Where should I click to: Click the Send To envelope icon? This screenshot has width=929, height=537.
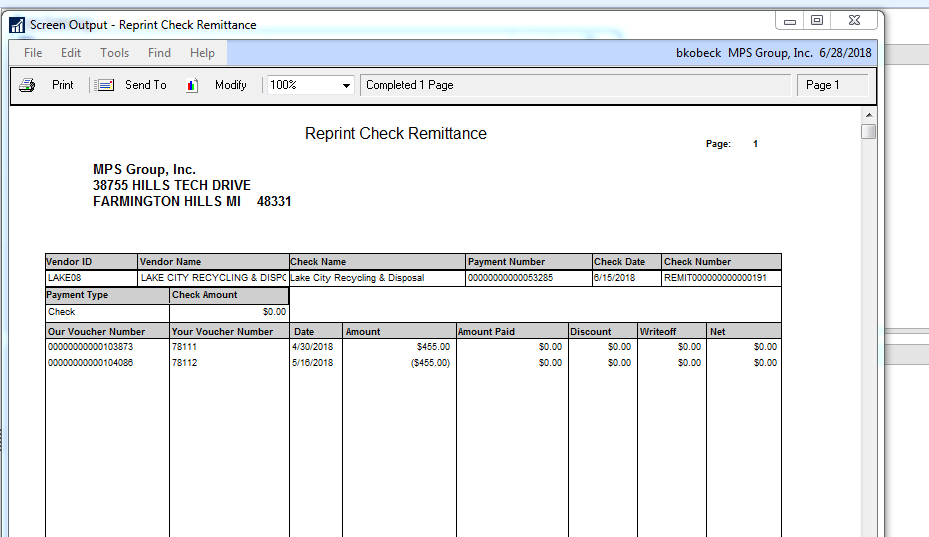click(x=105, y=85)
